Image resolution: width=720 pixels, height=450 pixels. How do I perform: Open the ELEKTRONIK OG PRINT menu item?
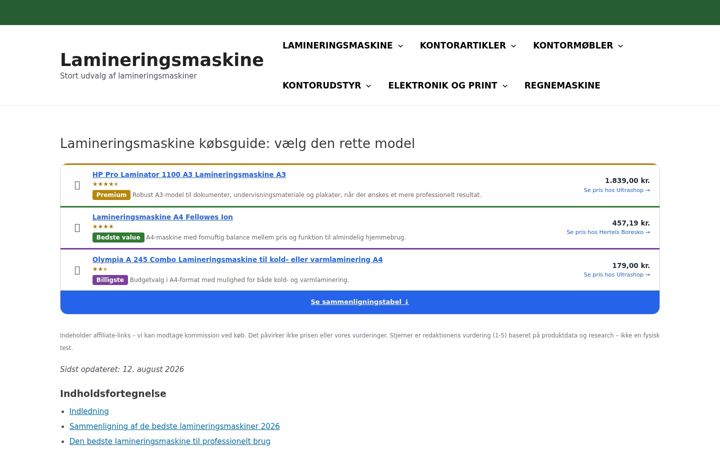[x=443, y=85]
